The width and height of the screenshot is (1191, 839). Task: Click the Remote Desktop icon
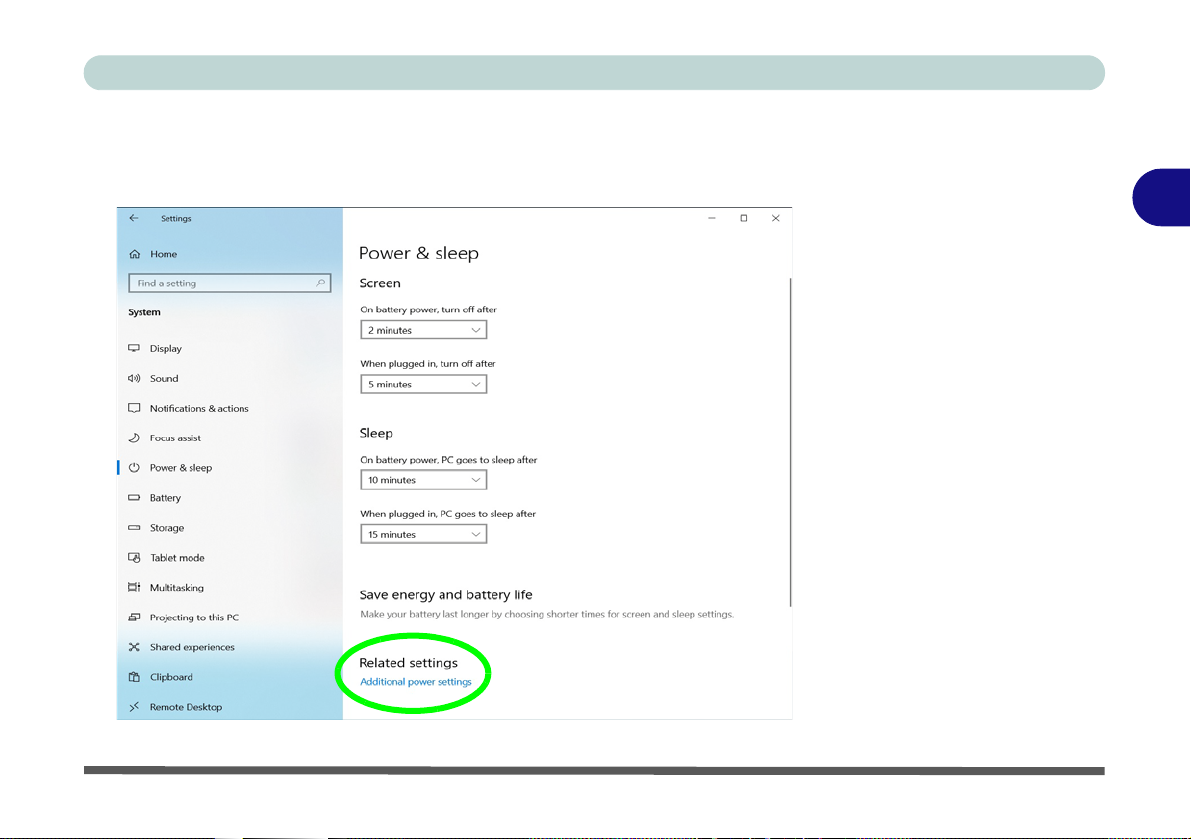(134, 707)
